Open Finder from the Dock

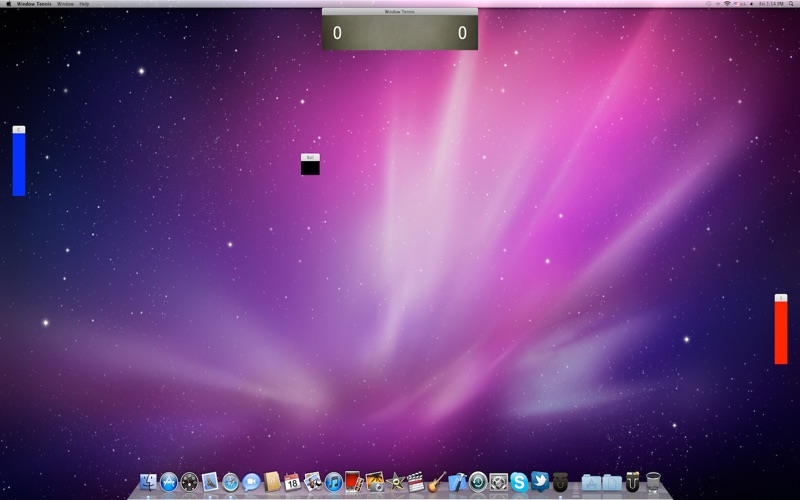click(x=148, y=482)
